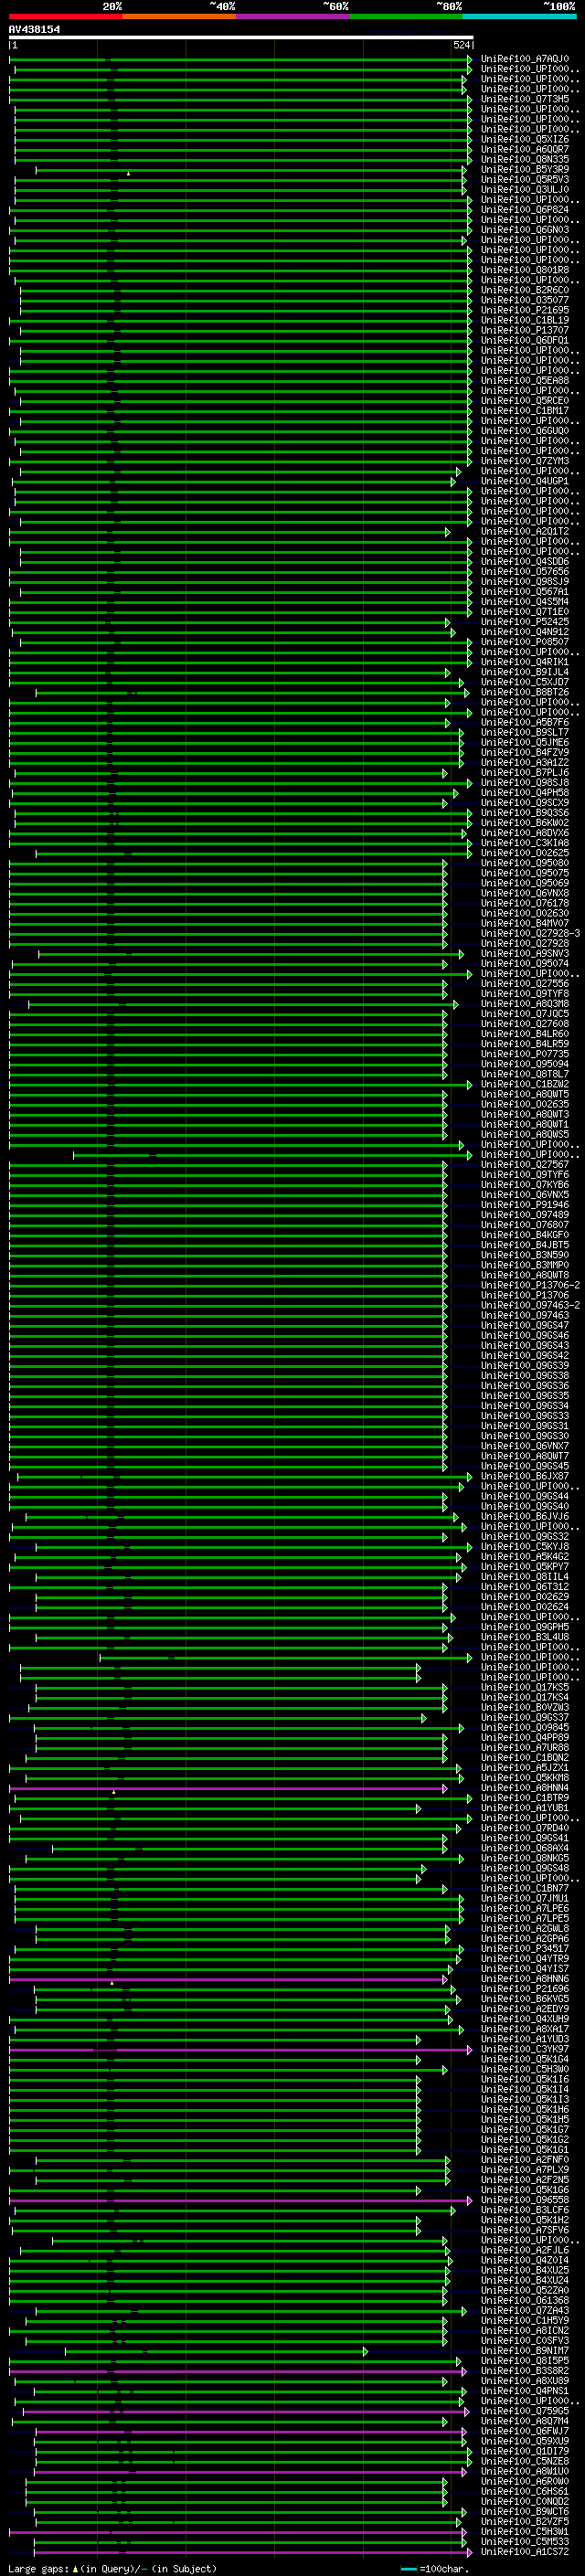Select hit label UniRef100_C1BZW2

525,1084
